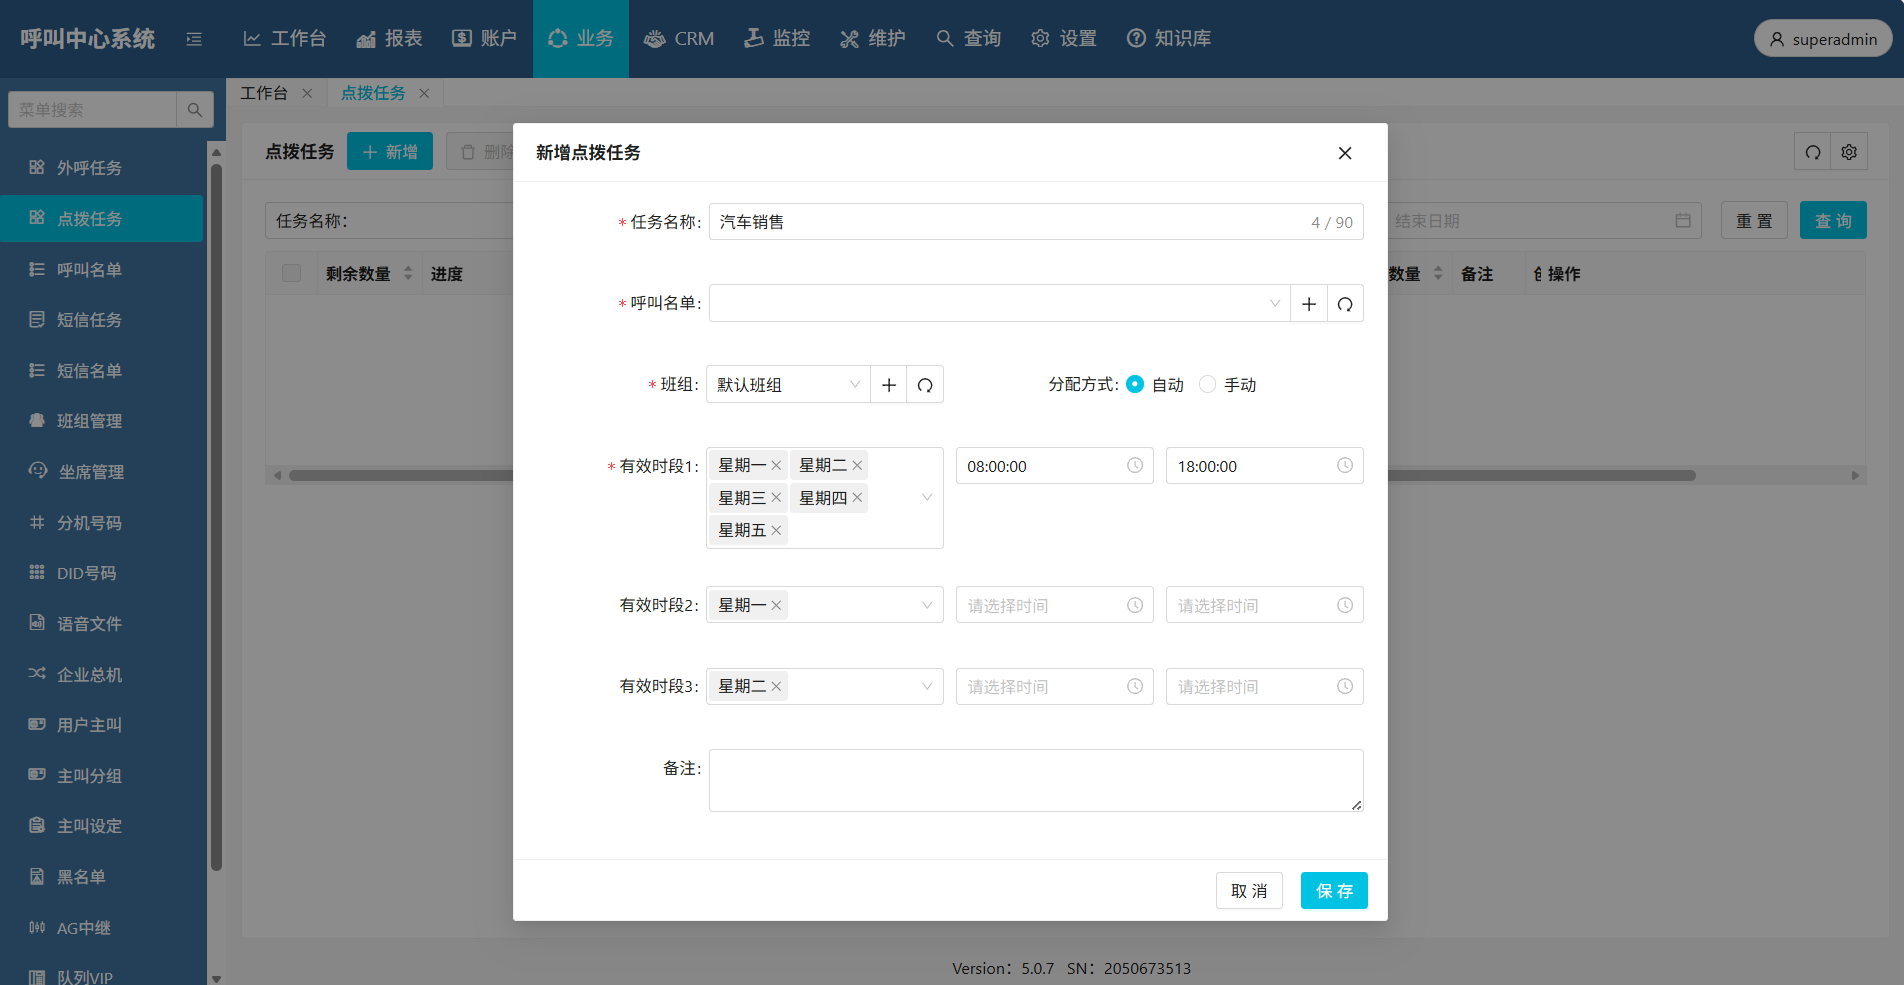Switch to the 工作台 tab
The width and height of the screenshot is (1904, 985).
pos(264,93)
